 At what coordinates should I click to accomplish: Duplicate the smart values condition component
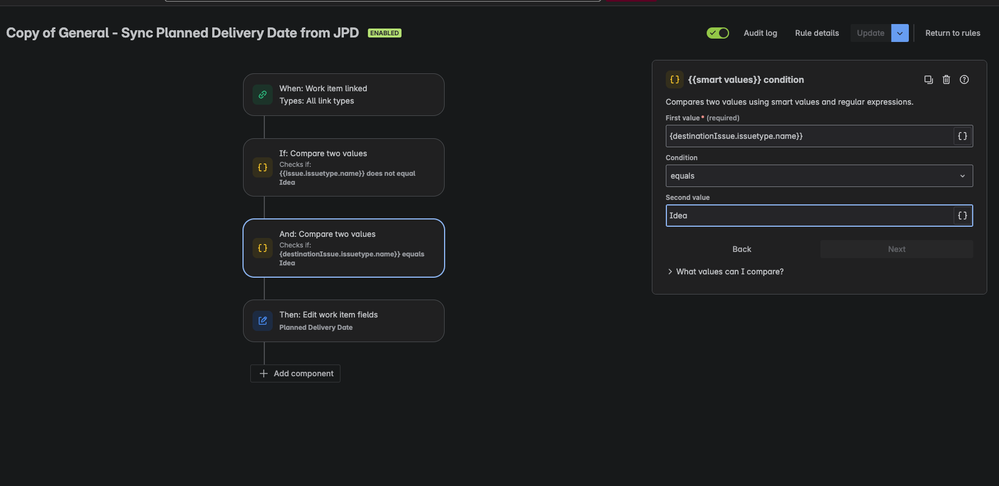pyautogui.click(x=928, y=80)
